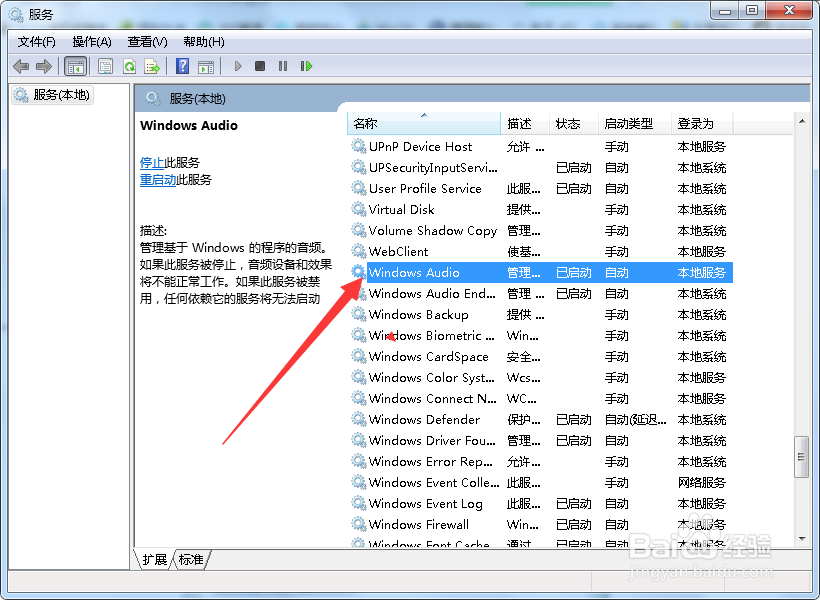
Task: Click the vertical scrollbar thumb
Action: [x=801, y=457]
